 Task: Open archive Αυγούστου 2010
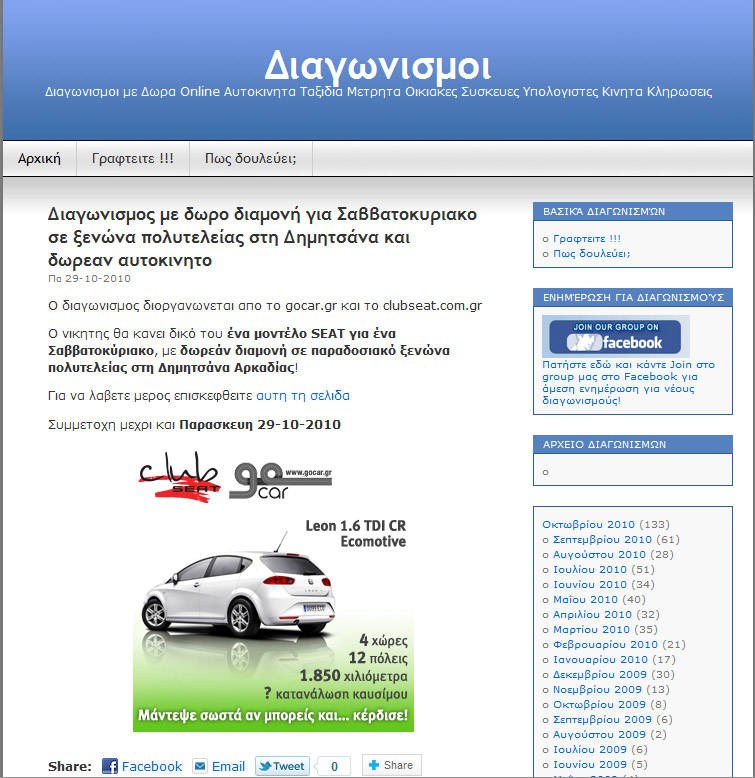pos(599,554)
